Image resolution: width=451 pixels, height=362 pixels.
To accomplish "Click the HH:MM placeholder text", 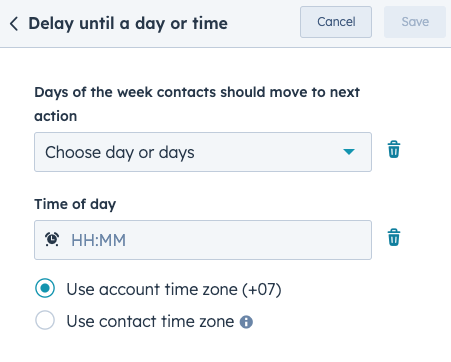I will [99, 240].
